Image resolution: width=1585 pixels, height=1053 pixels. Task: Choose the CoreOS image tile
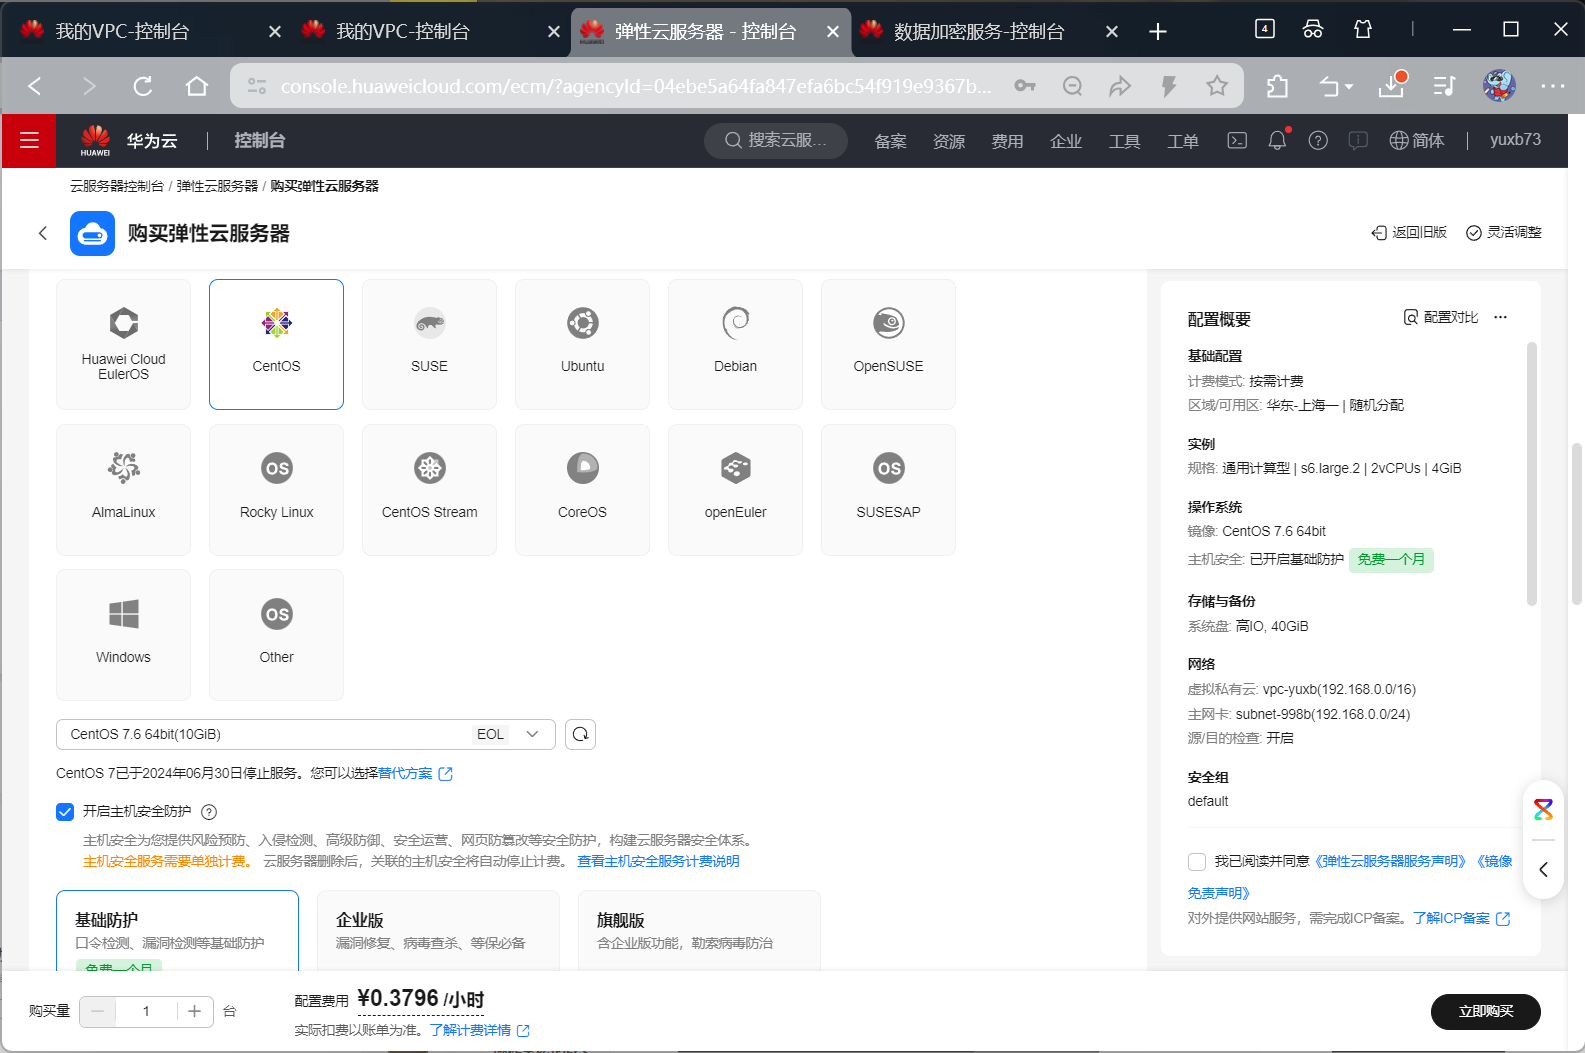582,490
